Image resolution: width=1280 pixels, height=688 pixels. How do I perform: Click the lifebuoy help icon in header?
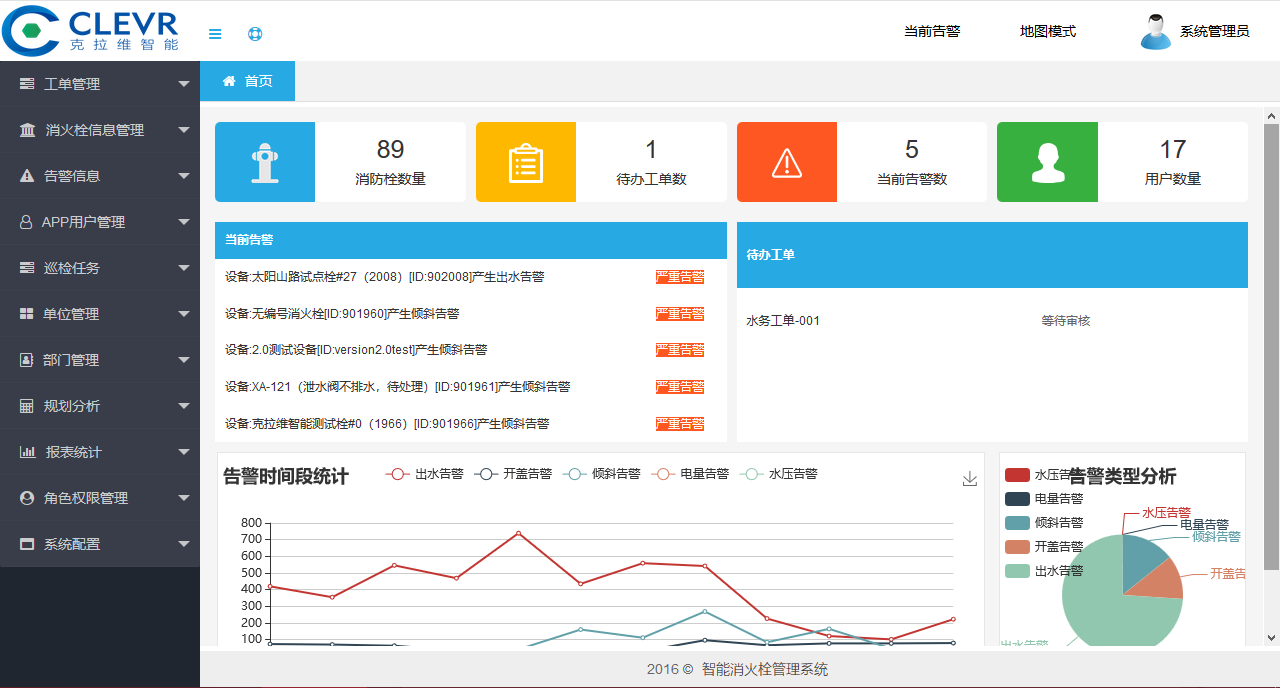(x=255, y=34)
